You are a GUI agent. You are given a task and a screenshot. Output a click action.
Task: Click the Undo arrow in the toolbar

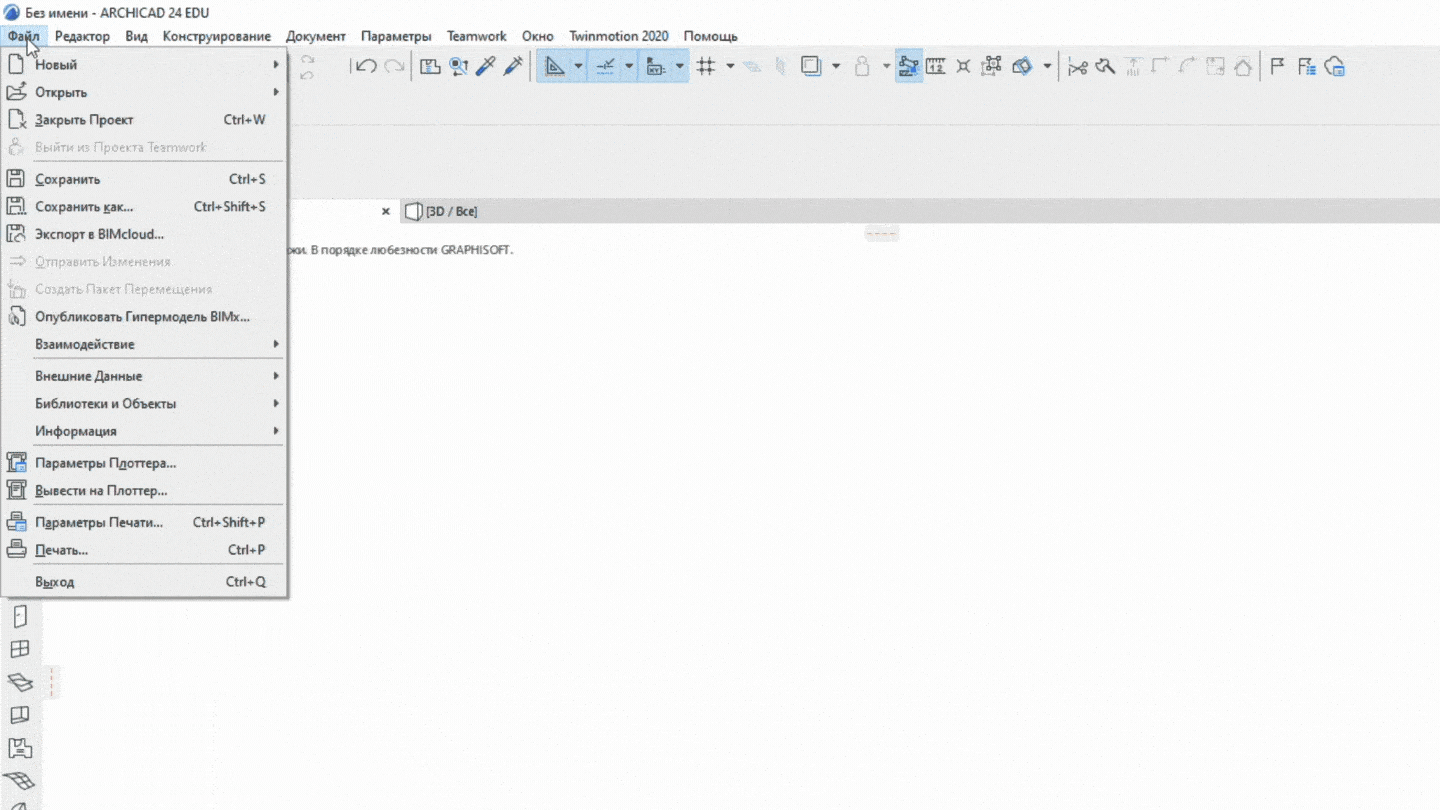coord(366,67)
